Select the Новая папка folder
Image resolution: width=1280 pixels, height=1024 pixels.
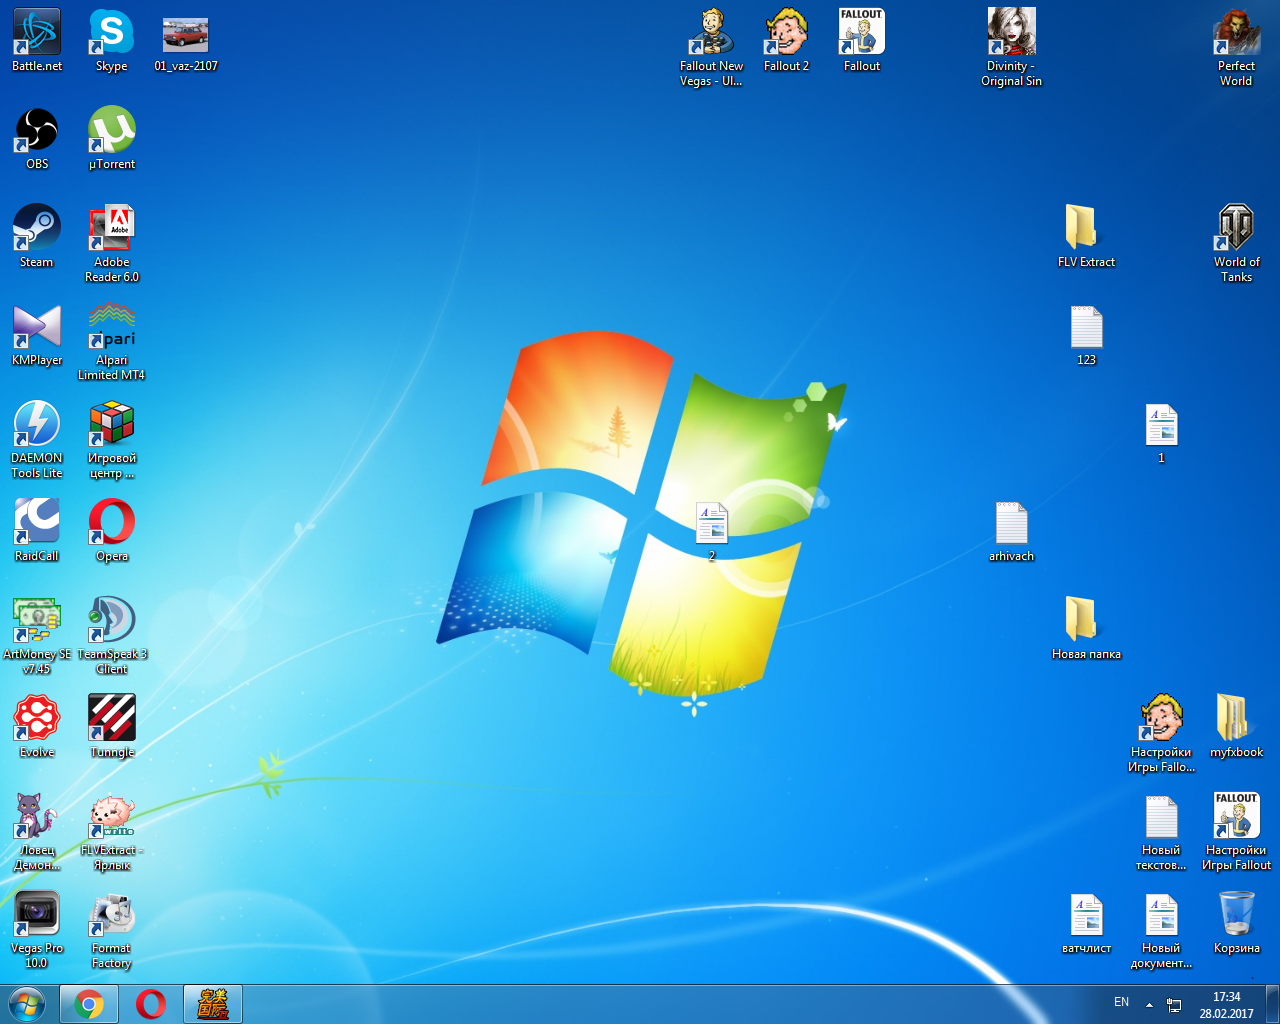1087,629
